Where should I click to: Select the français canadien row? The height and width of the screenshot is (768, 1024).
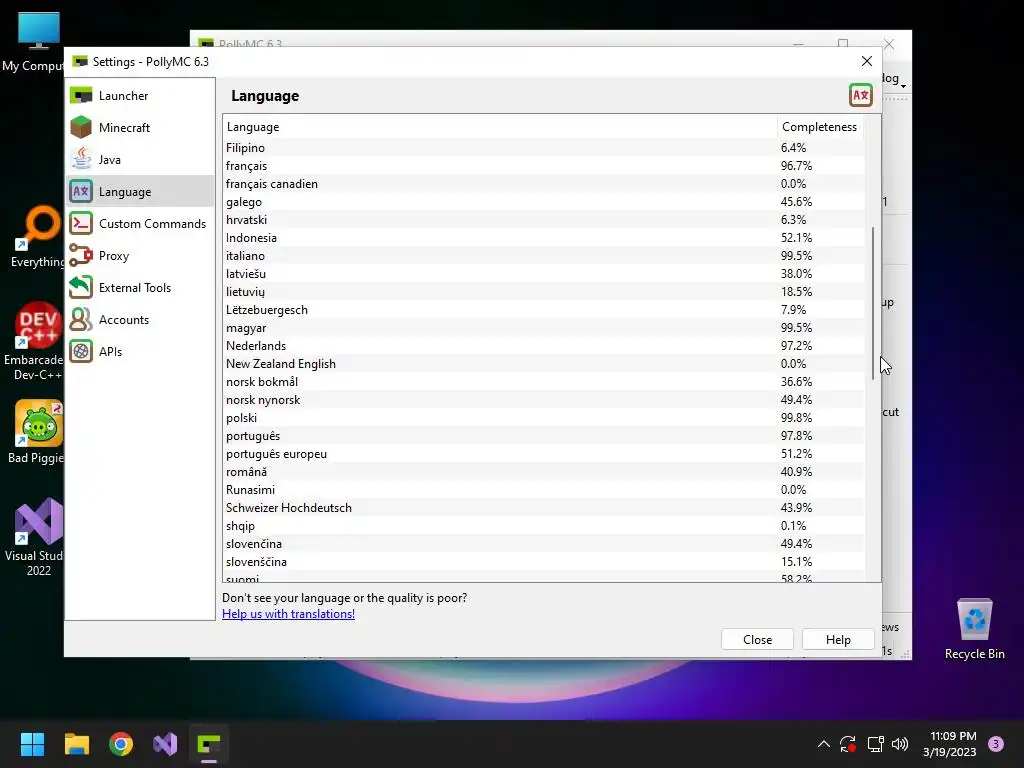544,184
